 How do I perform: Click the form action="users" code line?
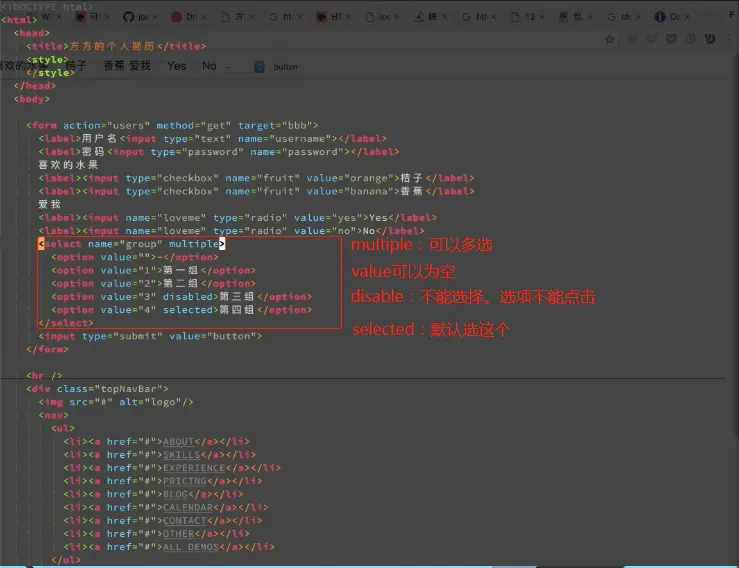point(172,125)
